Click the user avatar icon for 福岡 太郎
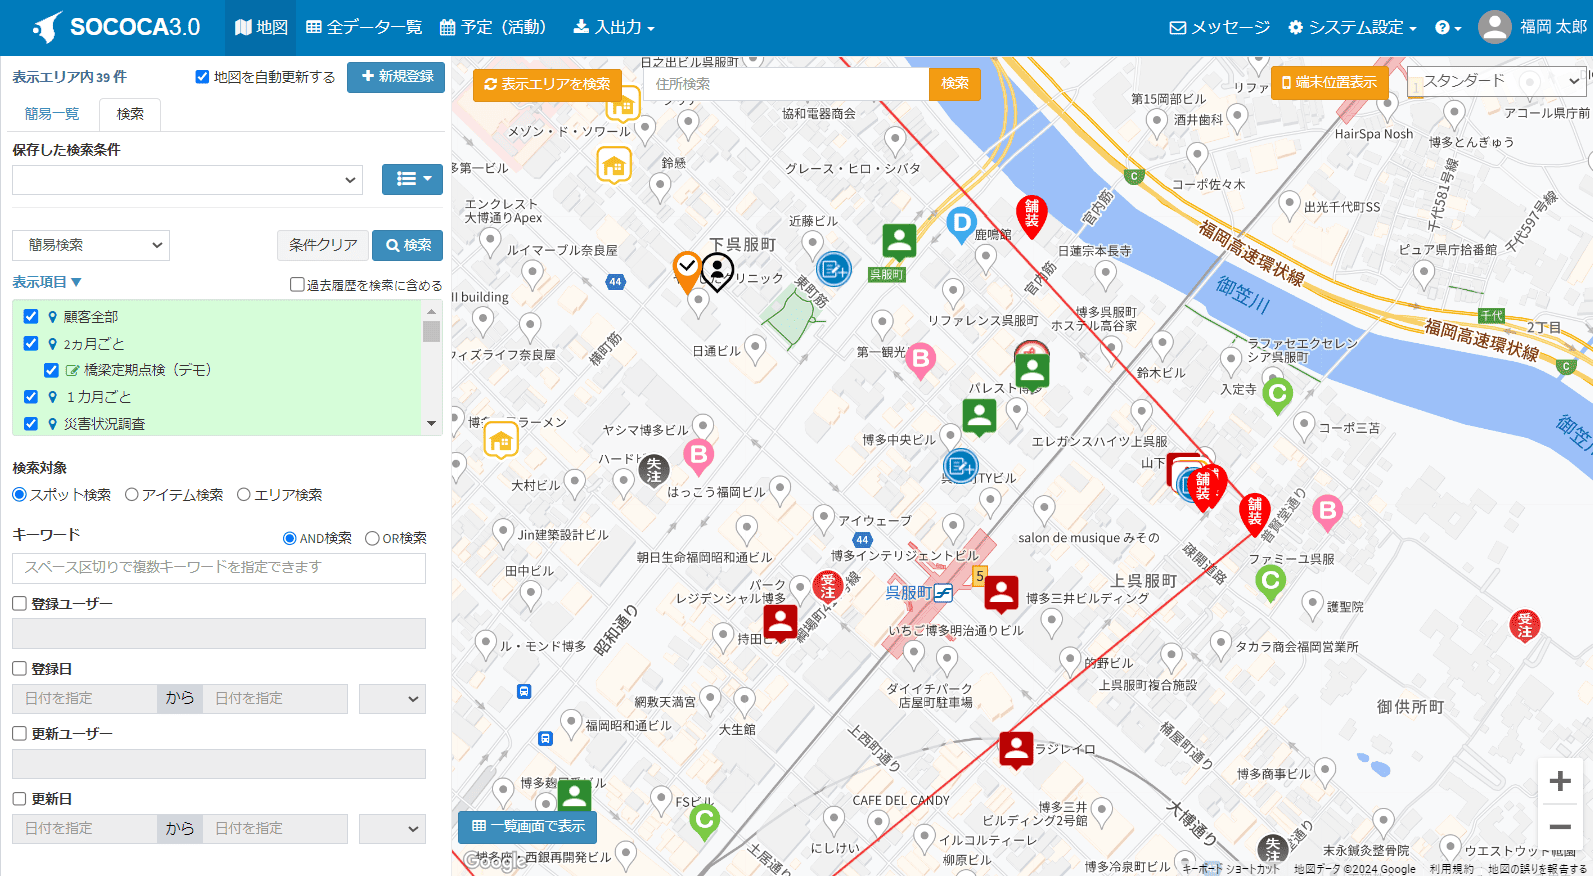Image resolution: width=1593 pixels, height=876 pixels. tap(1494, 27)
